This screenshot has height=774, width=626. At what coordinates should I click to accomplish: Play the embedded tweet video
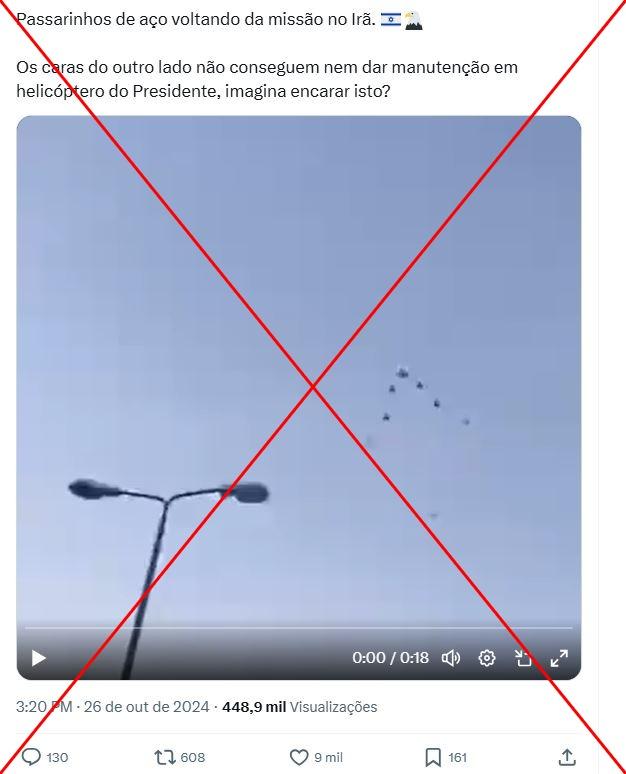[39, 658]
